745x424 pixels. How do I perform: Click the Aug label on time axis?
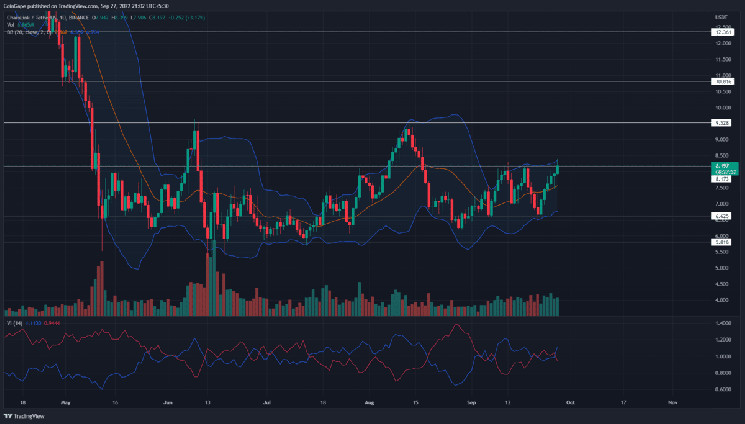pyautogui.click(x=369, y=403)
